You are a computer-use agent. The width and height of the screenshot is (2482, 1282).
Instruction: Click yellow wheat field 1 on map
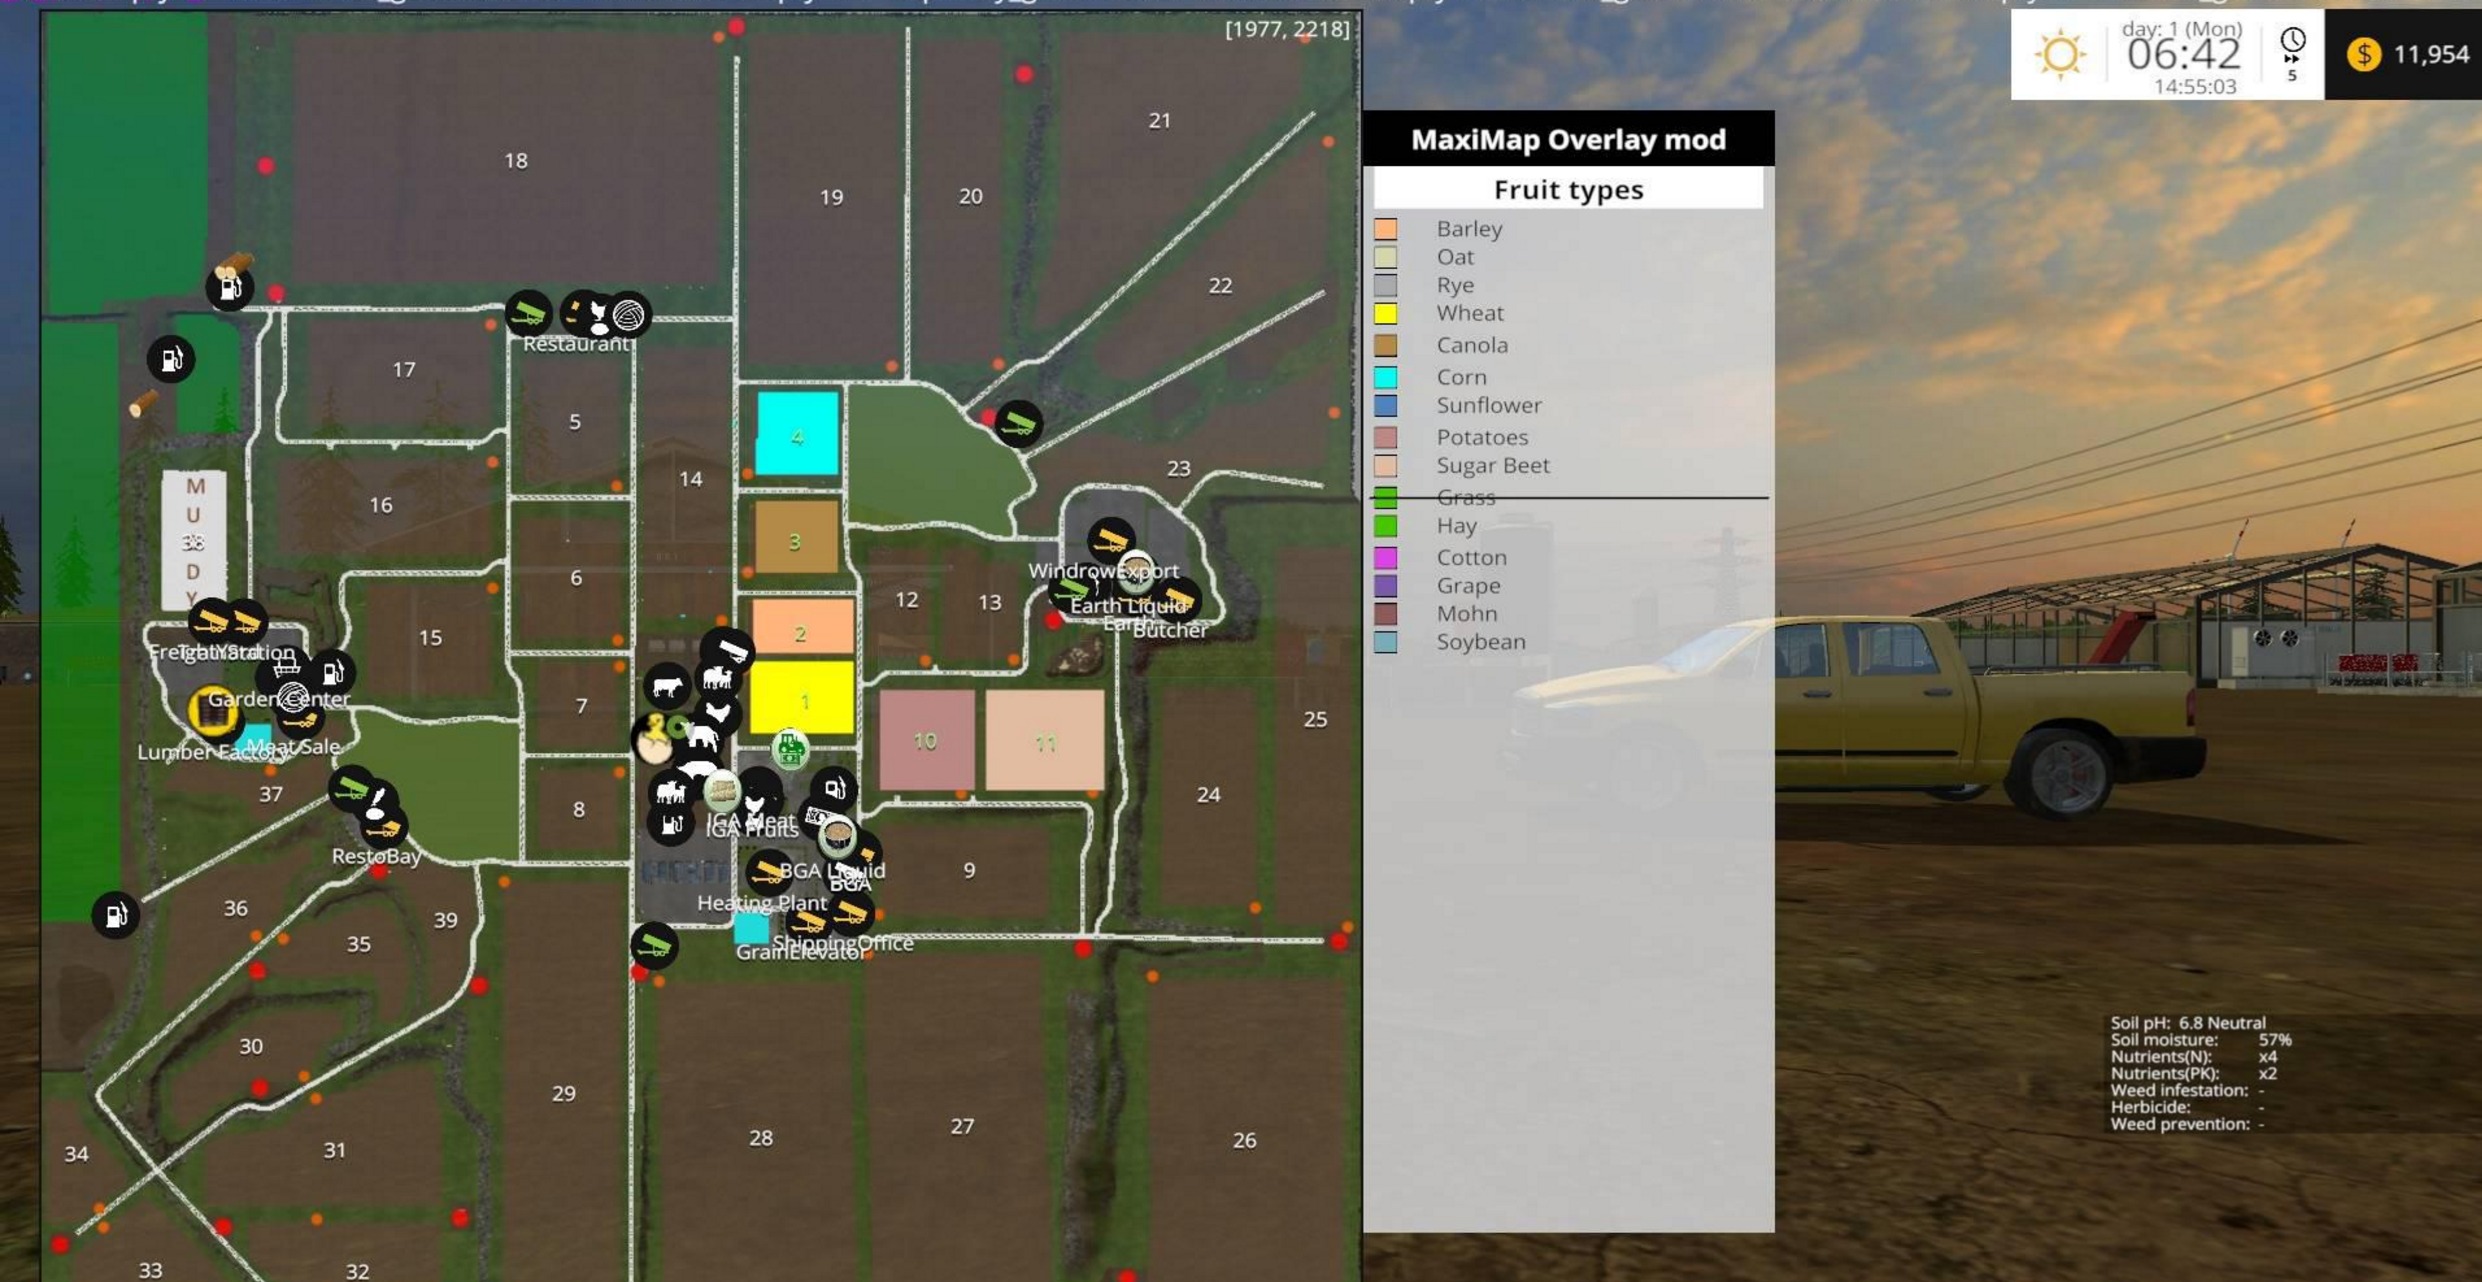pyautogui.click(x=802, y=697)
